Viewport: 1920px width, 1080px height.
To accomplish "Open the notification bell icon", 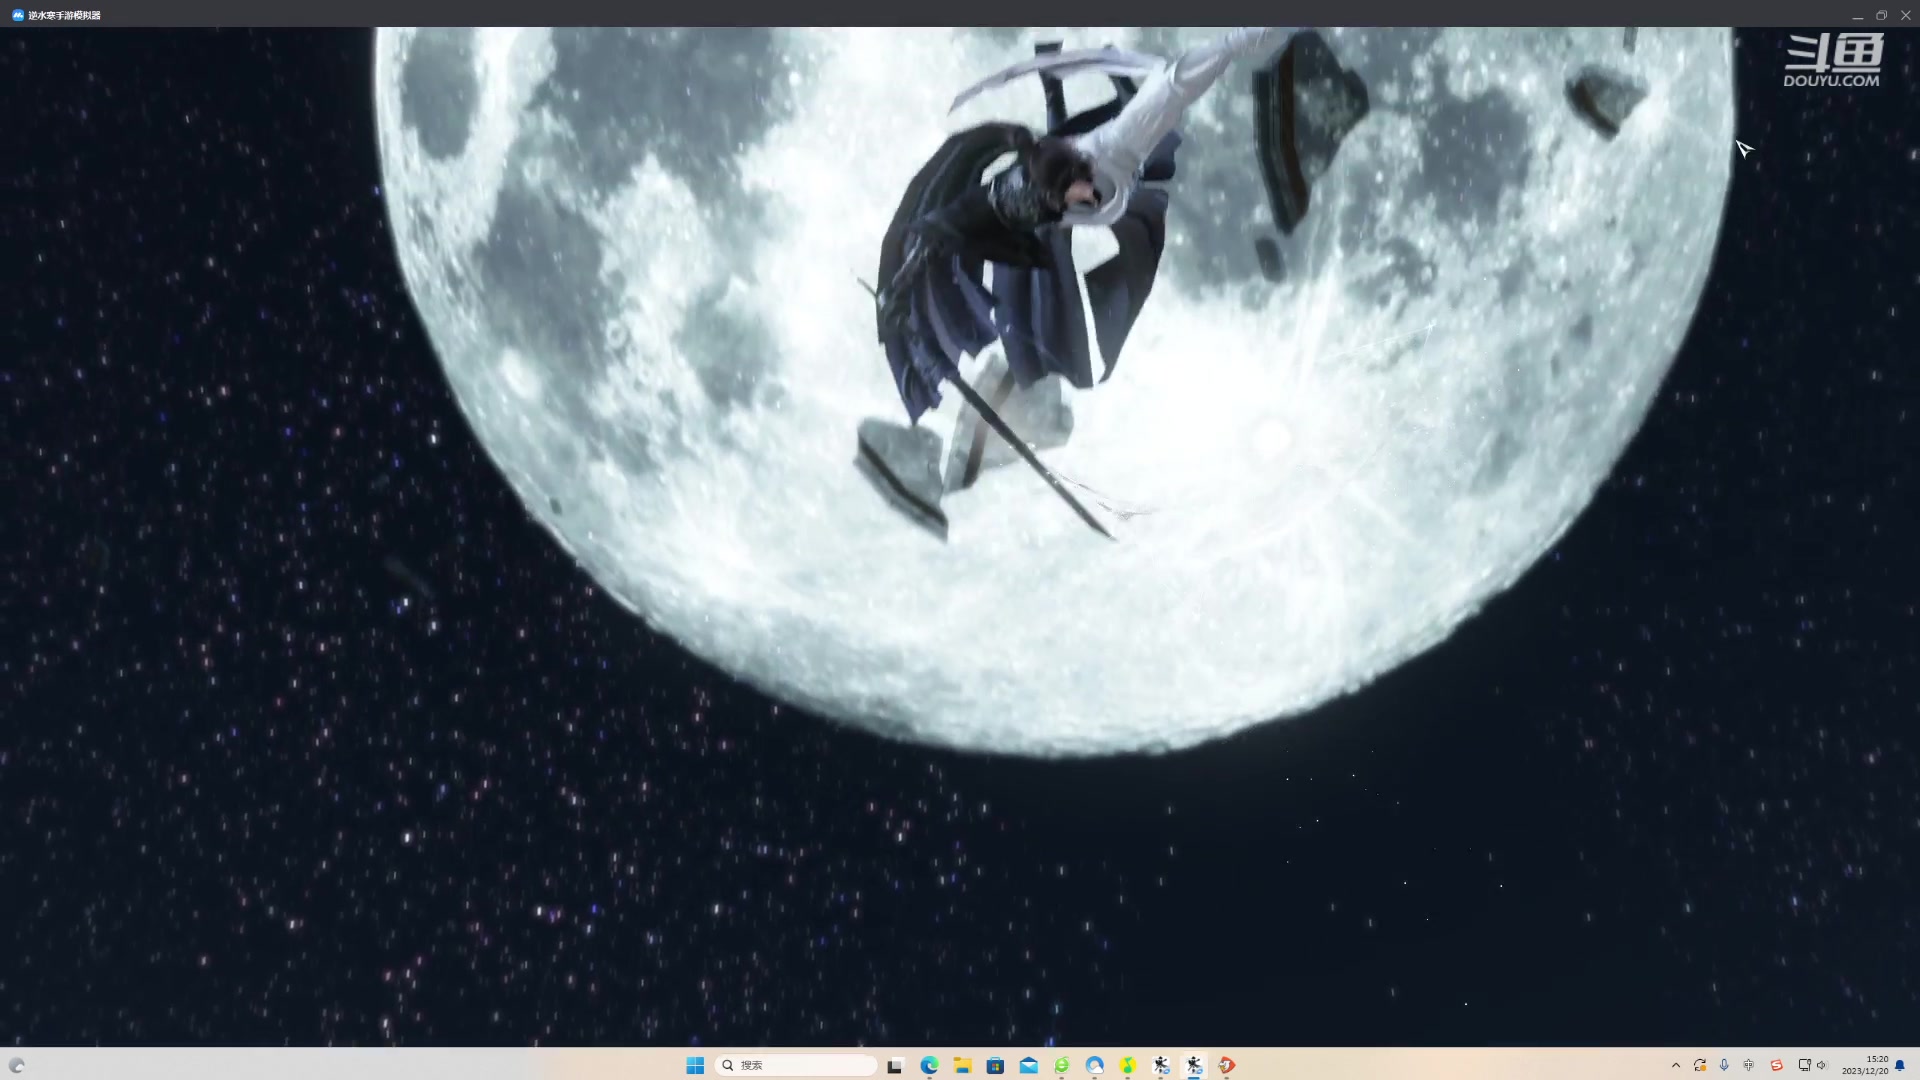I will (x=1900, y=1065).
